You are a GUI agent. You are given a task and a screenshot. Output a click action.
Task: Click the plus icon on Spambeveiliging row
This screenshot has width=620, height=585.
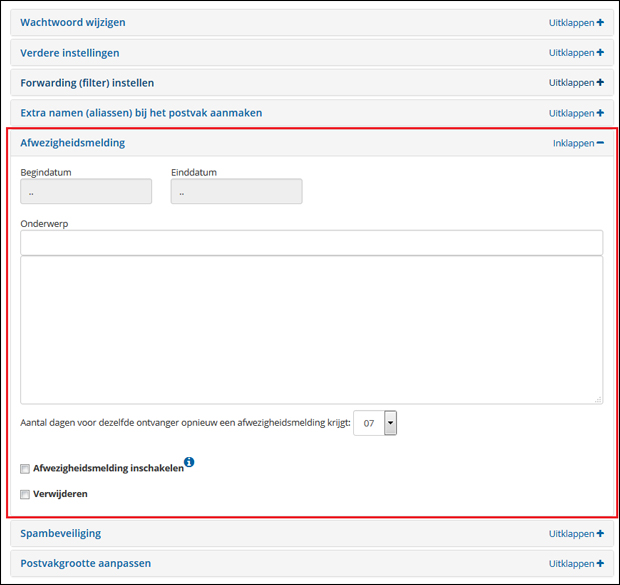pyautogui.click(x=600, y=534)
